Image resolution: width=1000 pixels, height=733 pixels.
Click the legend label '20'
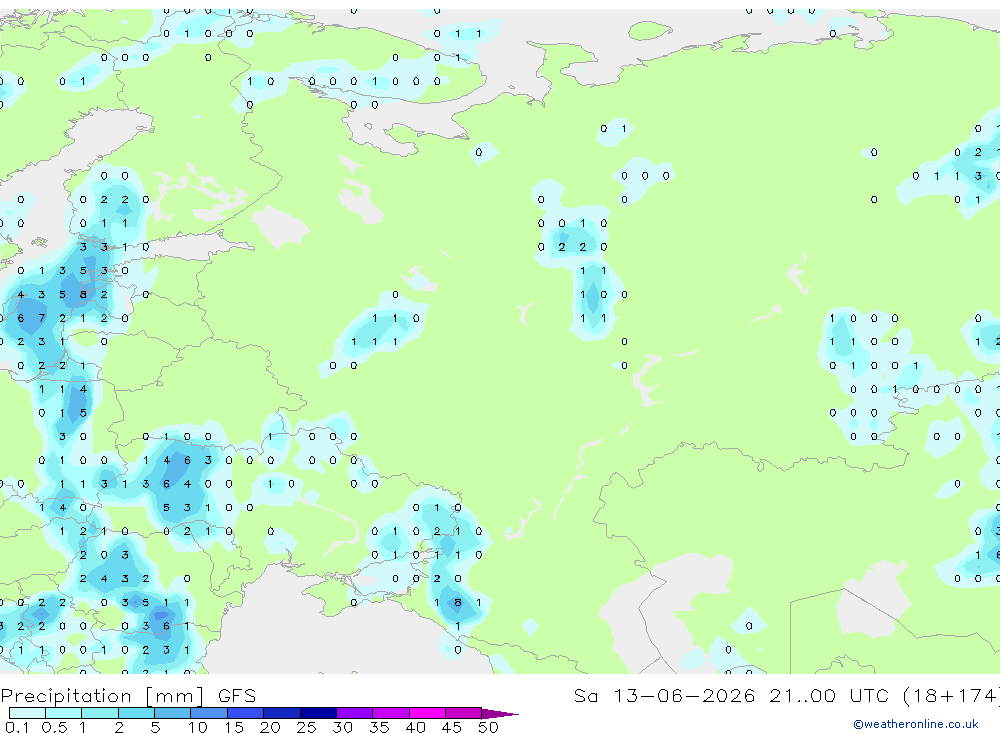tap(270, 727)
